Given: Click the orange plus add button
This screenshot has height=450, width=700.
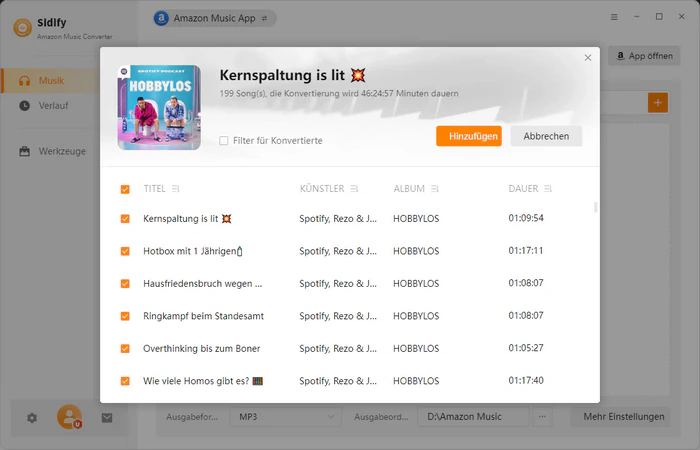Looking at the screenshot, I should [658, 103].
